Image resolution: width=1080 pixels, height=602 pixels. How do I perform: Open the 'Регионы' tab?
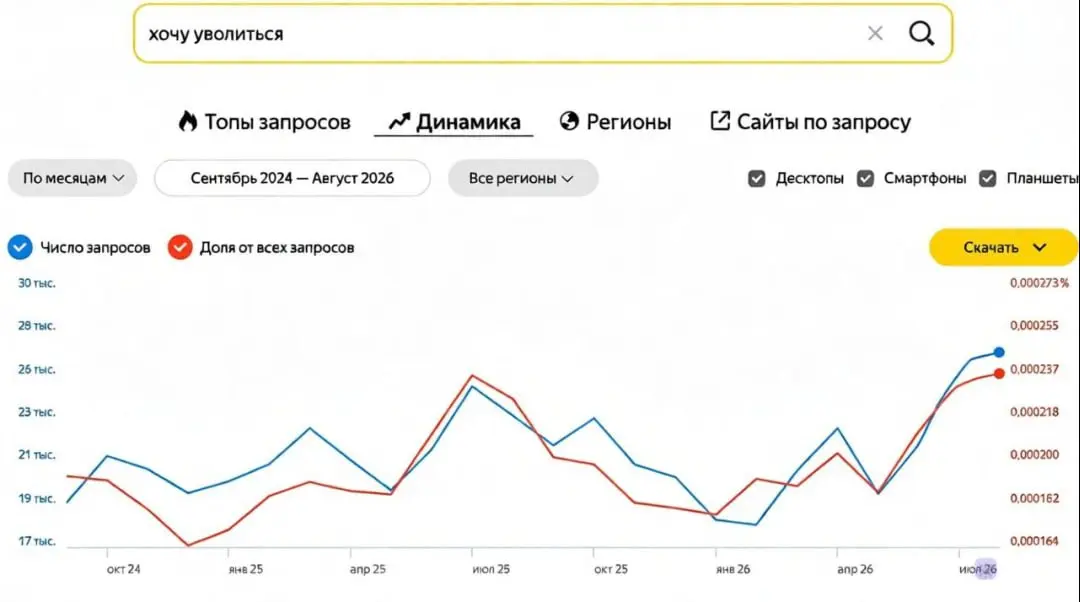[615, 122]
